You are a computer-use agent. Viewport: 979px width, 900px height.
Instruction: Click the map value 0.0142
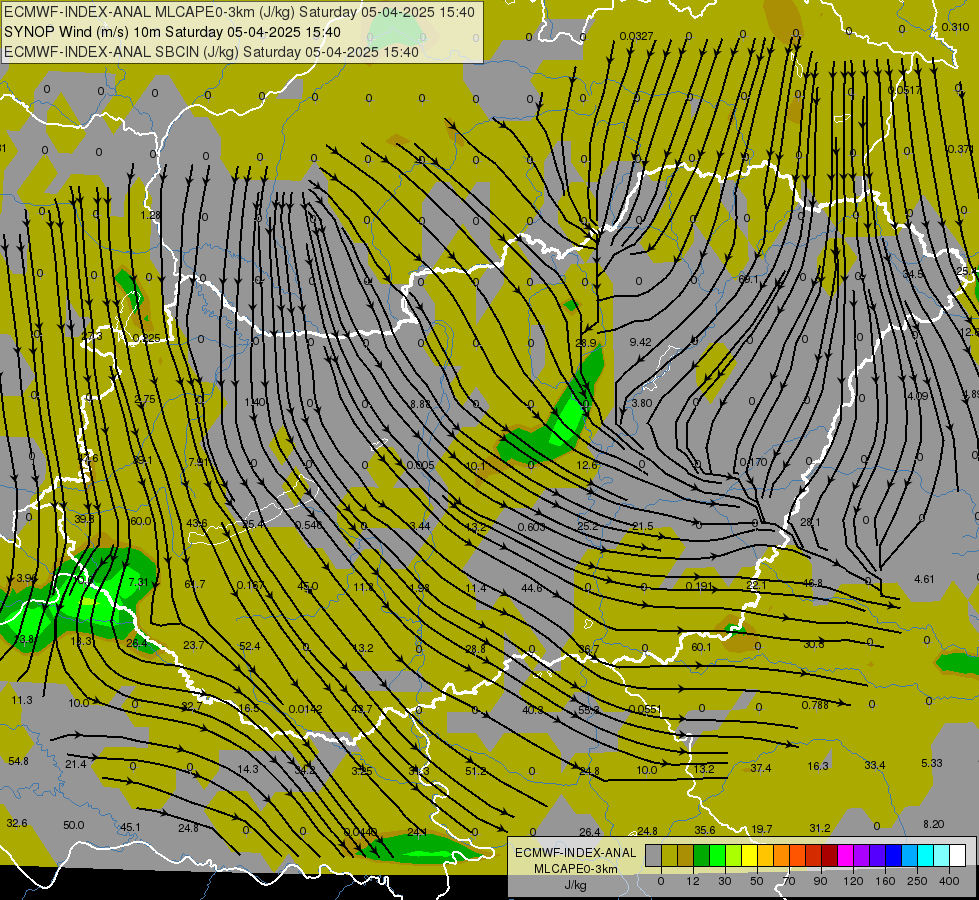click(305, 709)
